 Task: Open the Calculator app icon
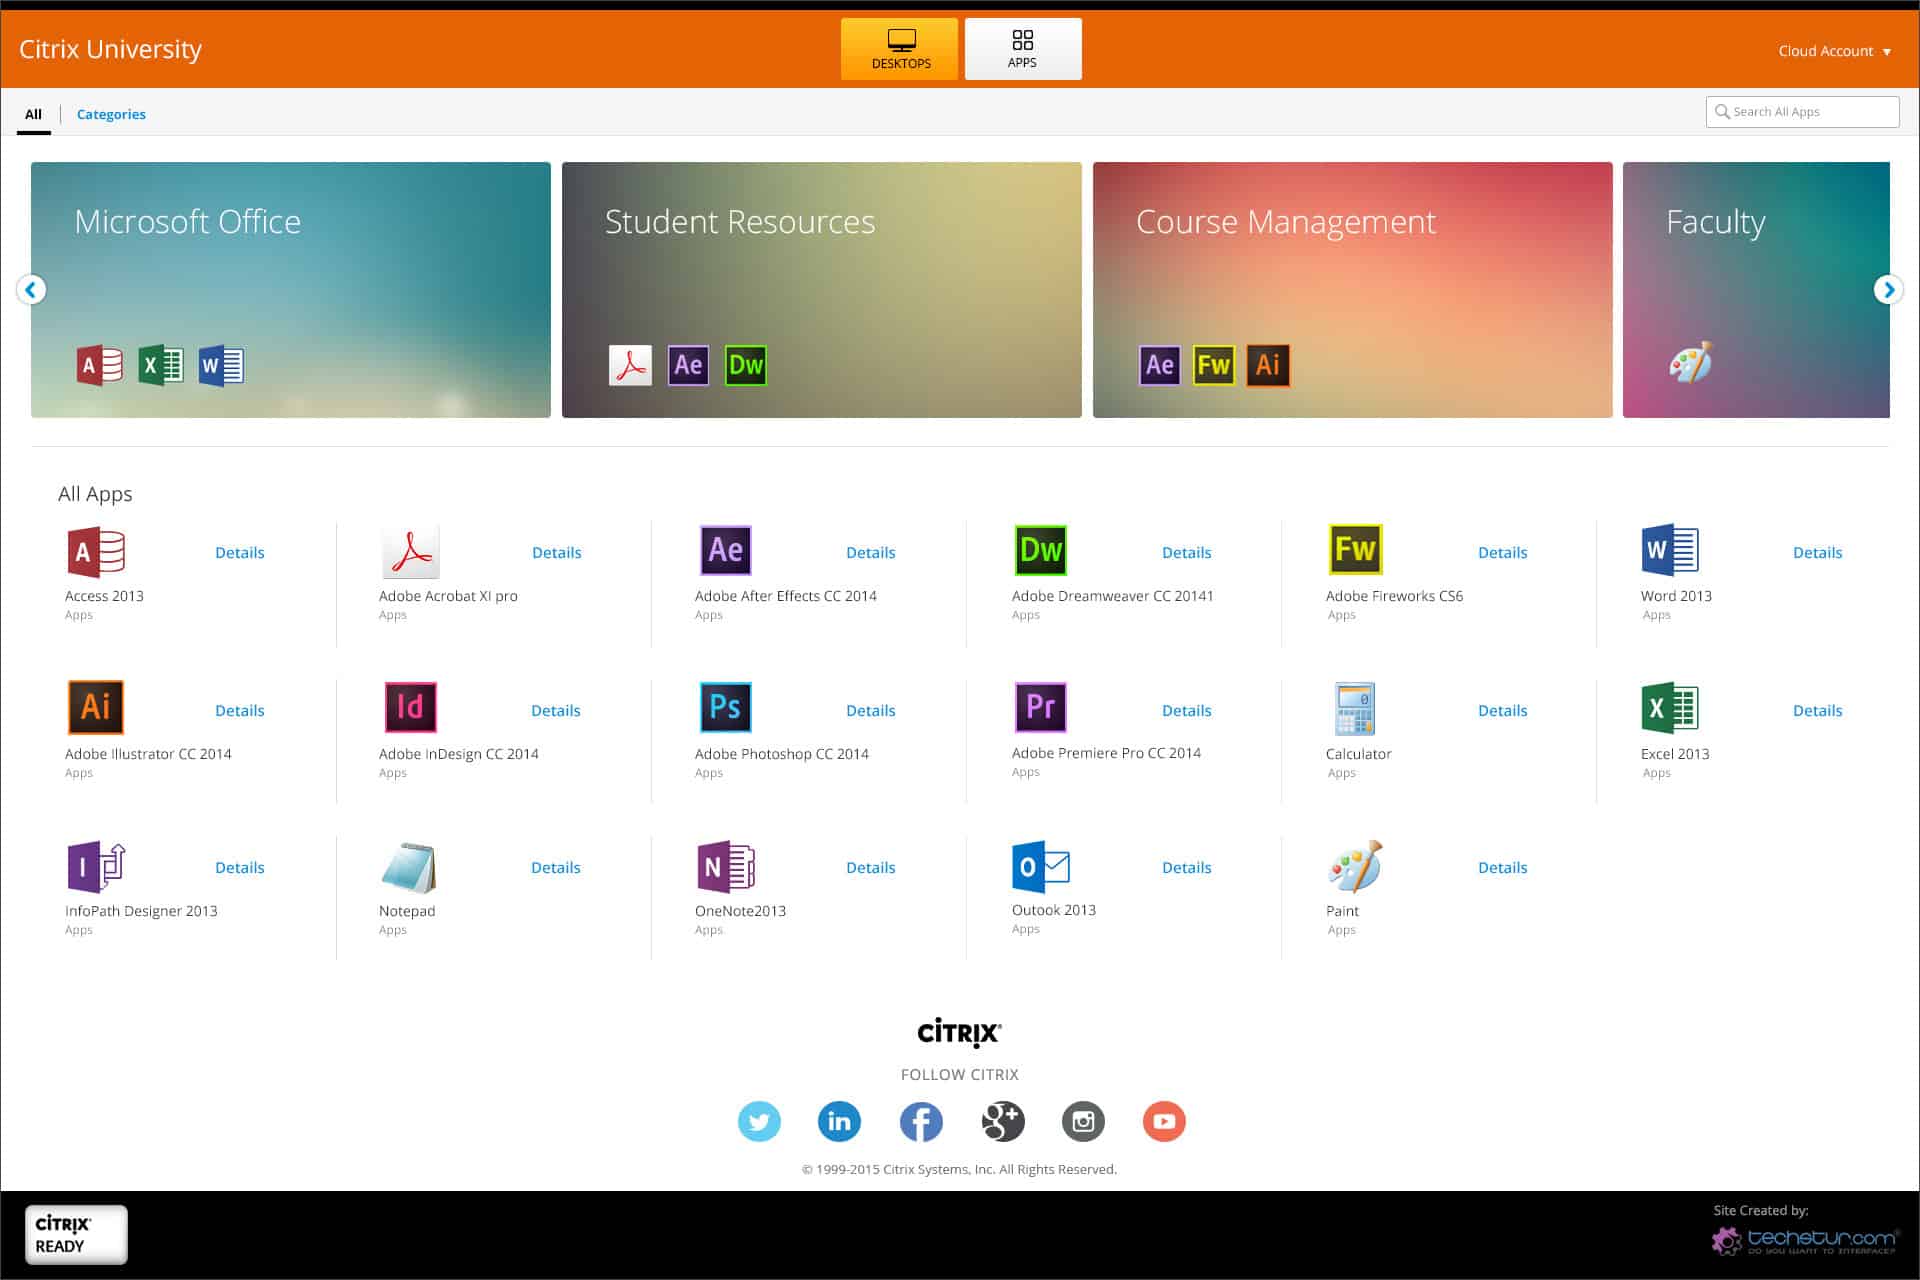tap(1355, 709)
